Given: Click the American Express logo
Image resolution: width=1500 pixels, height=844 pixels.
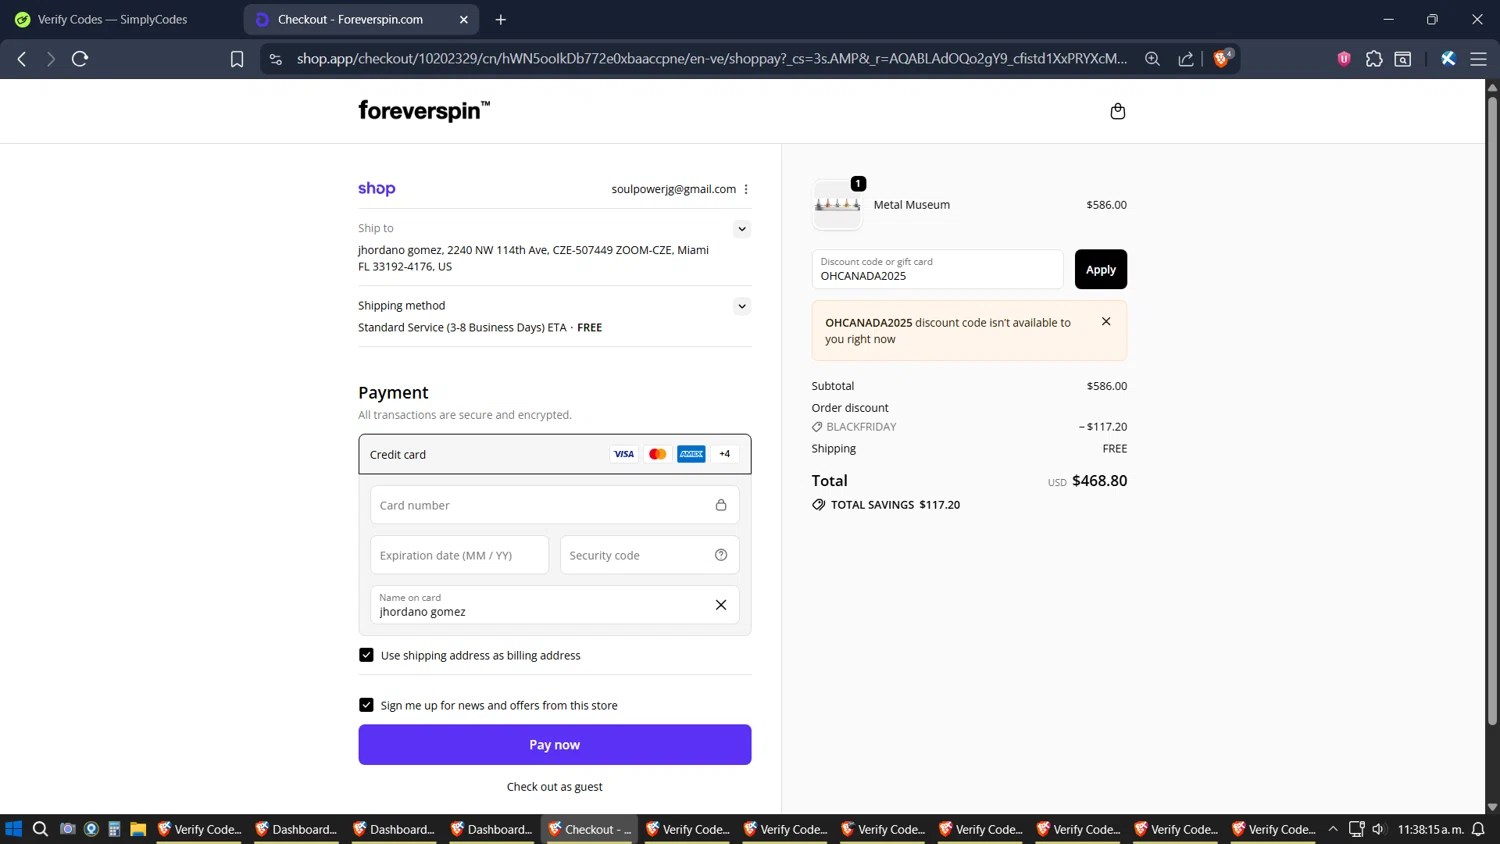Looking at the screenshot, I should point(691,454).
